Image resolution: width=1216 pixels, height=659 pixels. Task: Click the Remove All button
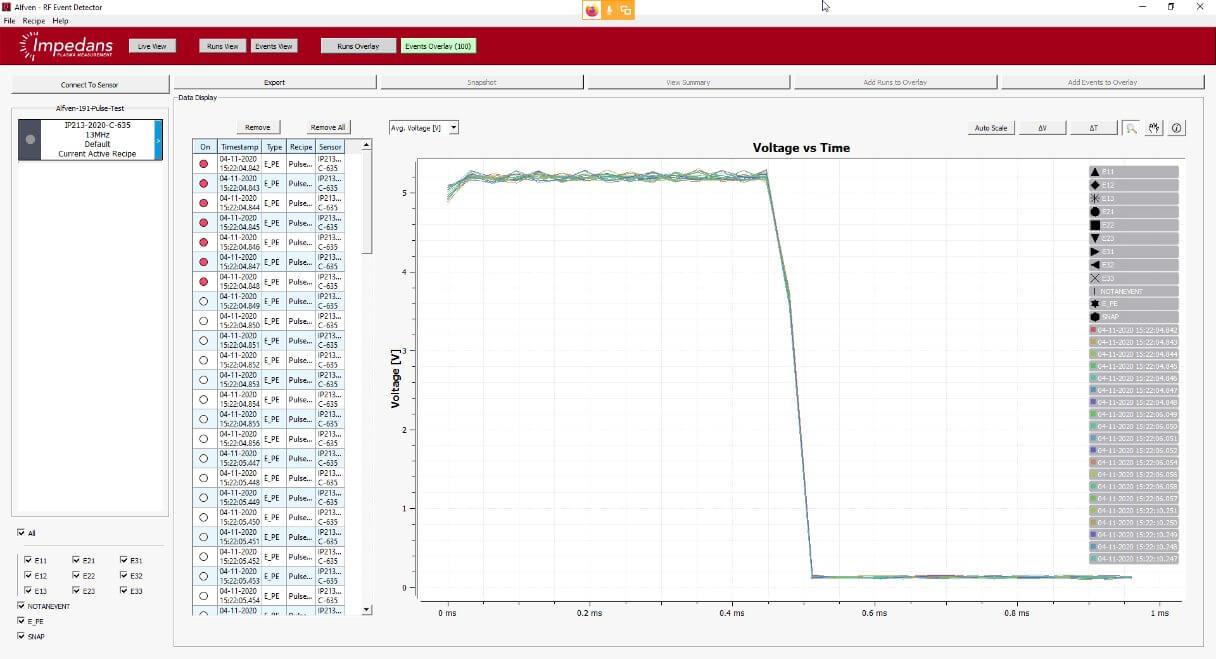point(327,128)
